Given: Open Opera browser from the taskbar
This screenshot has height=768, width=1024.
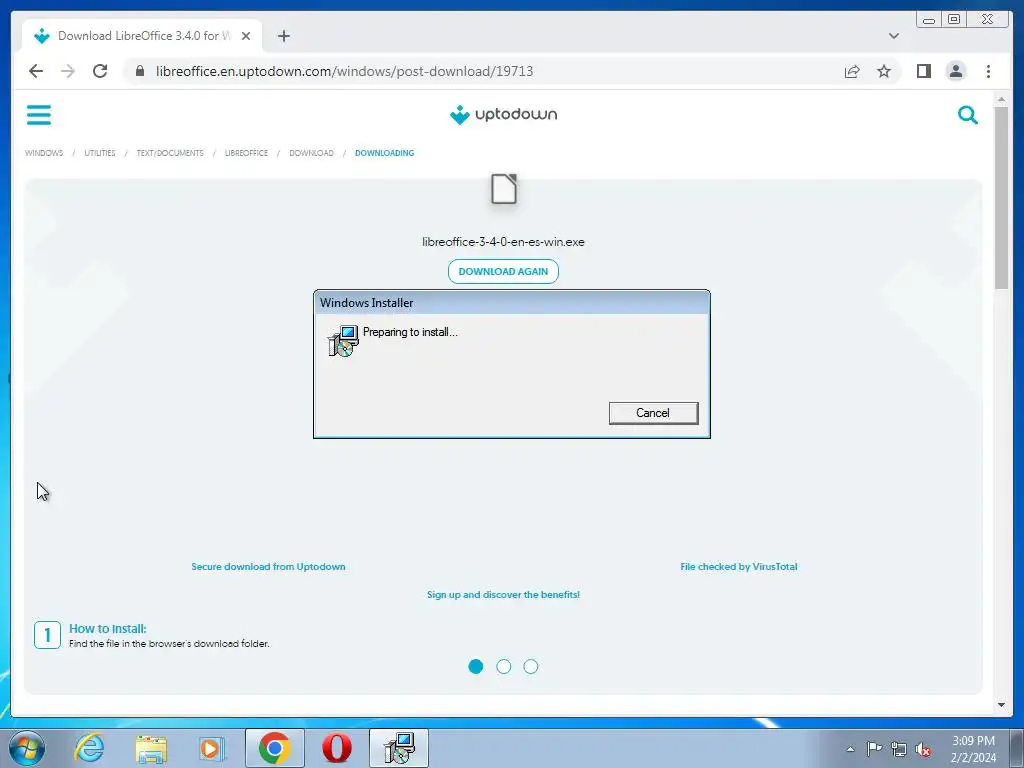Looking at the screenshot, I should 336,748.
